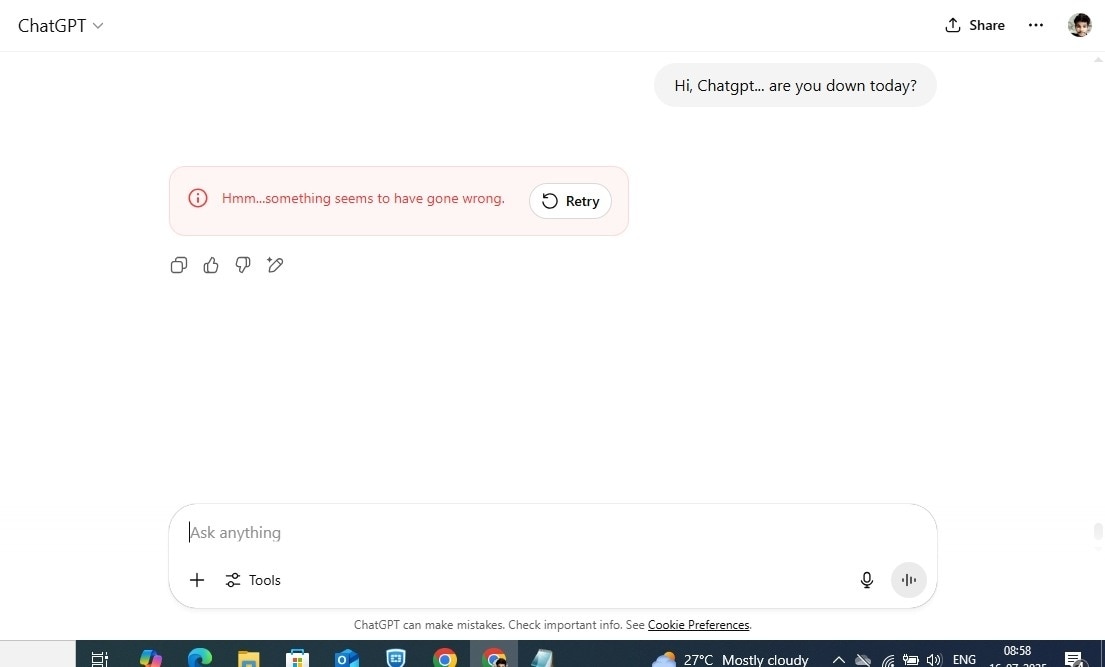1105x667 pixels.
Task: Click the microphone dictate icon
Action: point(867,580)
